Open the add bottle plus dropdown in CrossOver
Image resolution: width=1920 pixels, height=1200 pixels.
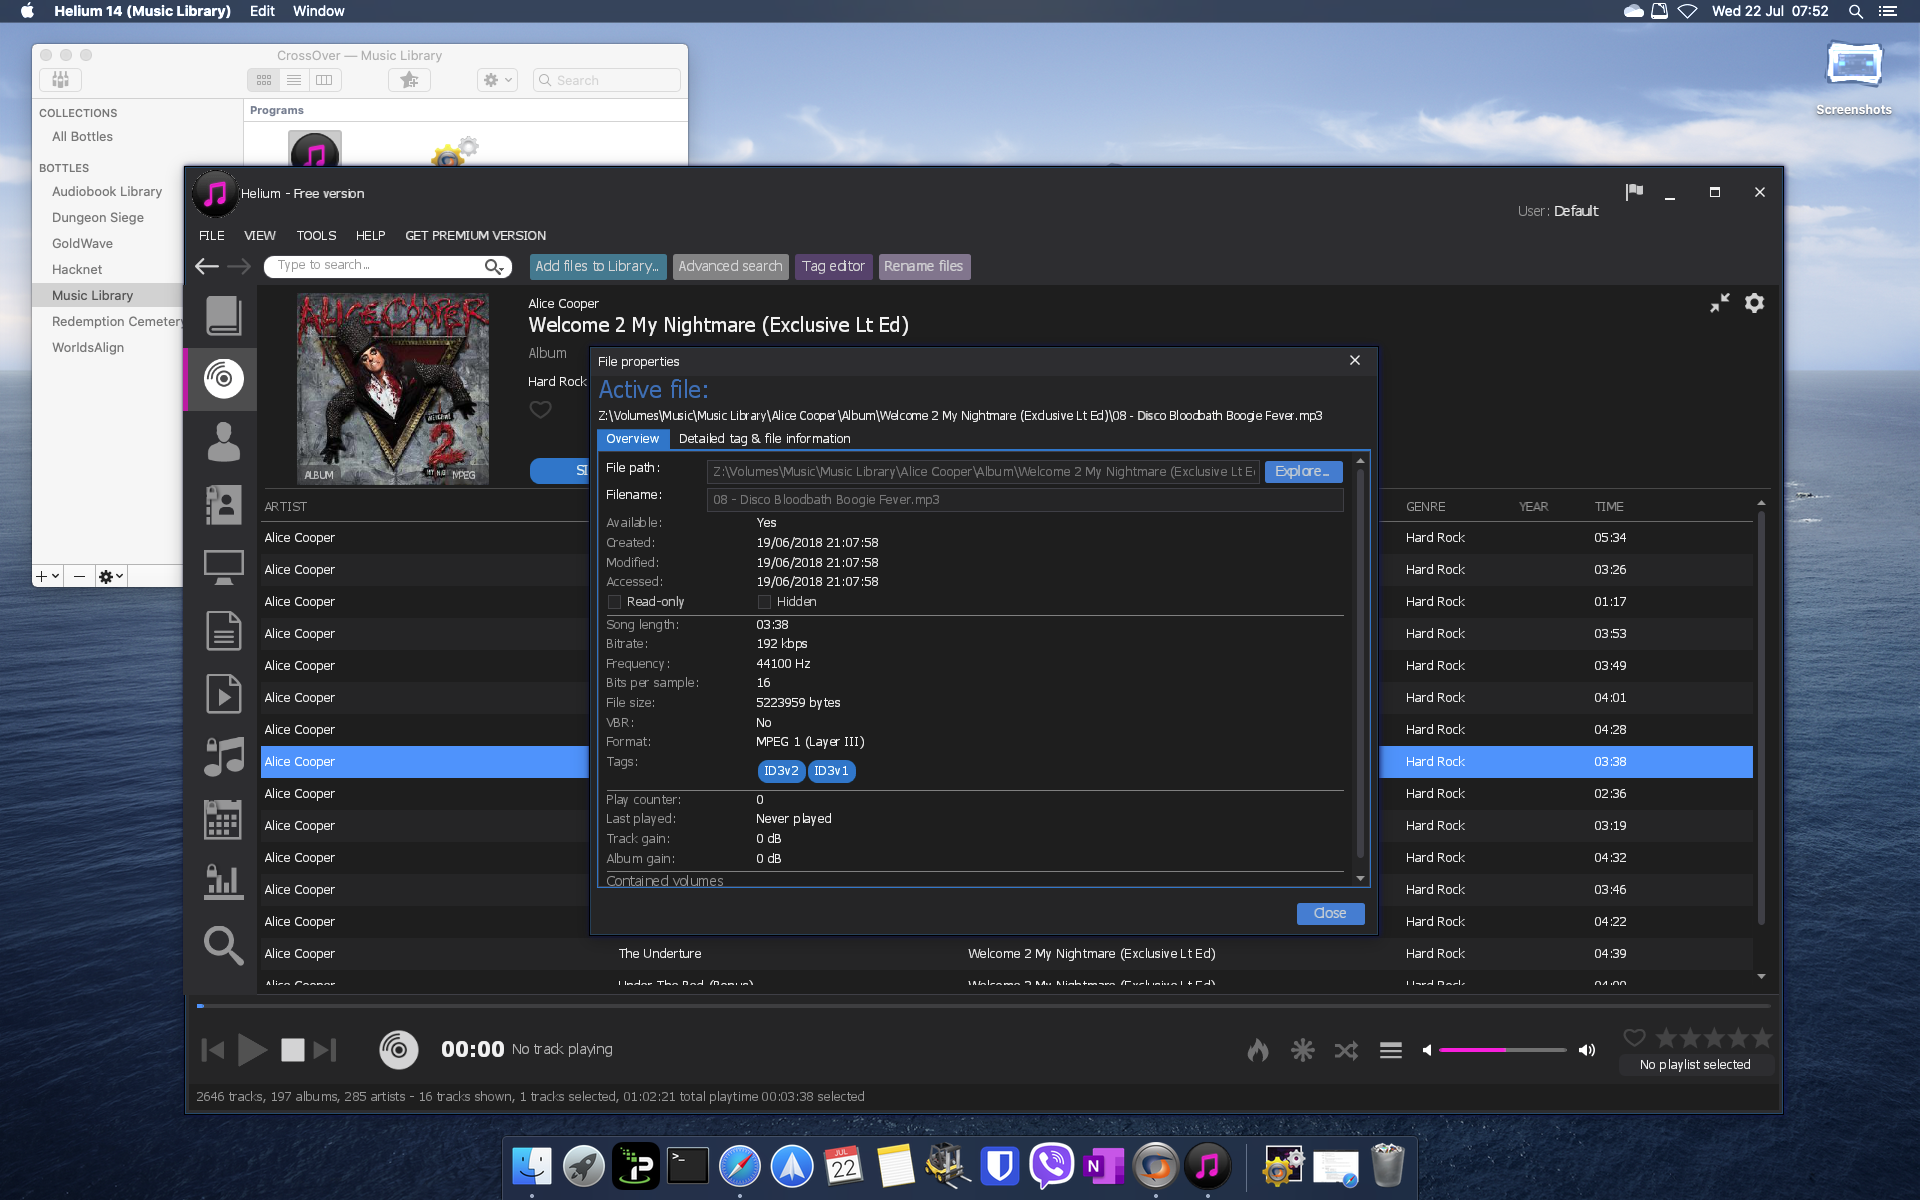pyautogui.click(x=48, y=576)
